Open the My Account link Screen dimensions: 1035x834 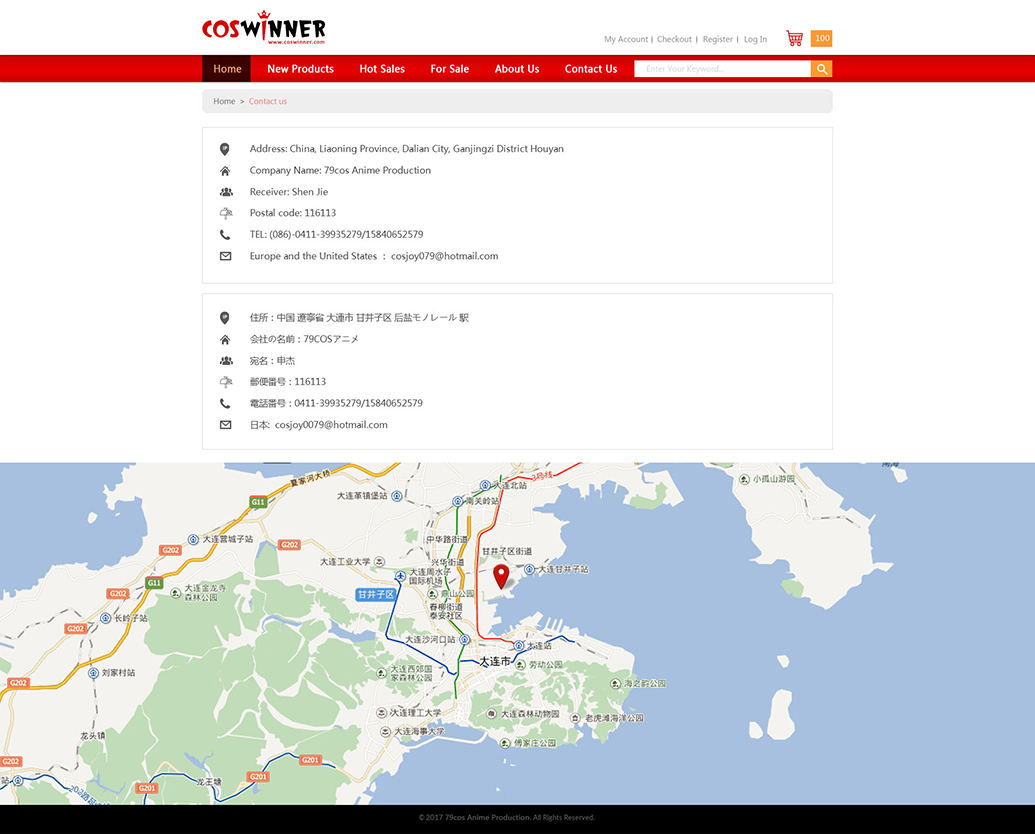point(625,39)
